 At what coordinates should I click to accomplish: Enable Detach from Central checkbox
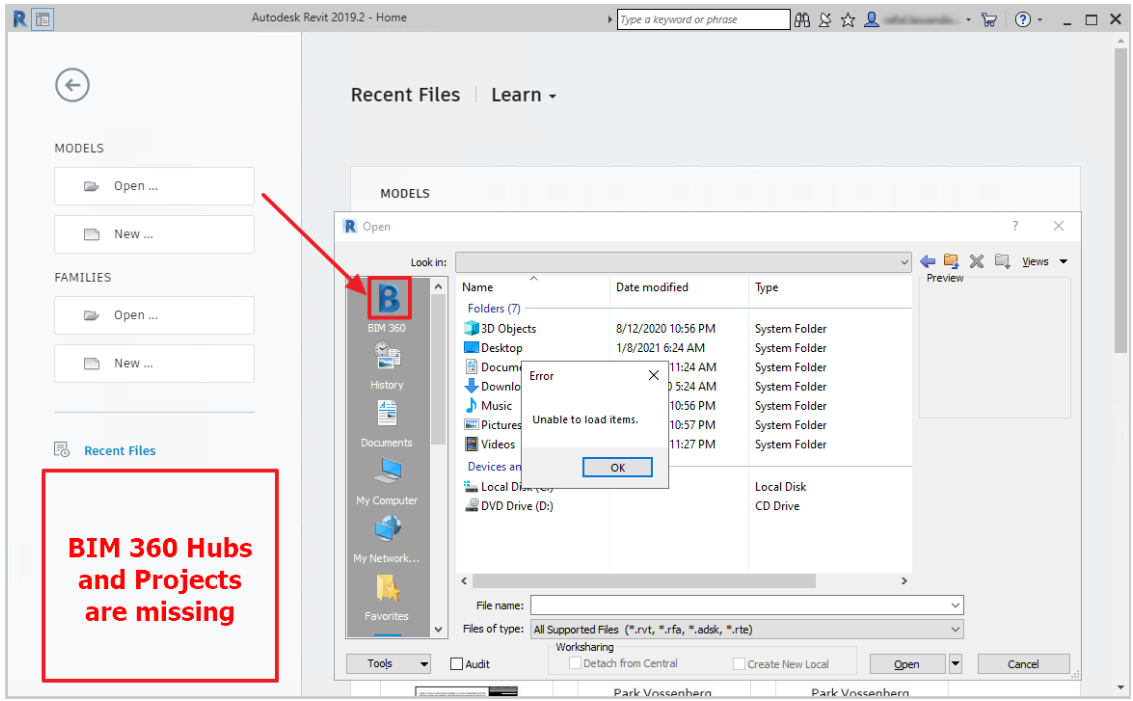[575, 663]
